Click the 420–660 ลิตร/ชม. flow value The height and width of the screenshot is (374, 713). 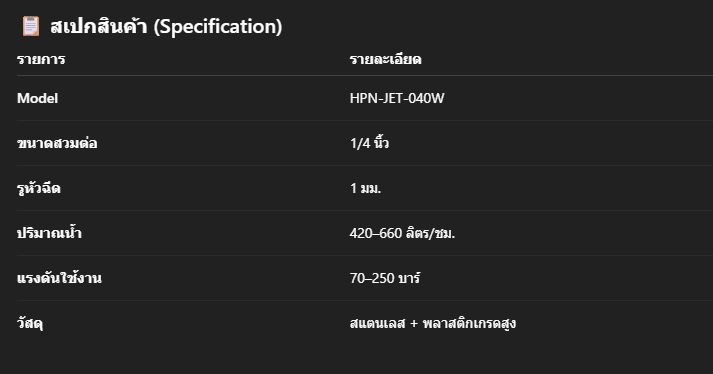402,233
